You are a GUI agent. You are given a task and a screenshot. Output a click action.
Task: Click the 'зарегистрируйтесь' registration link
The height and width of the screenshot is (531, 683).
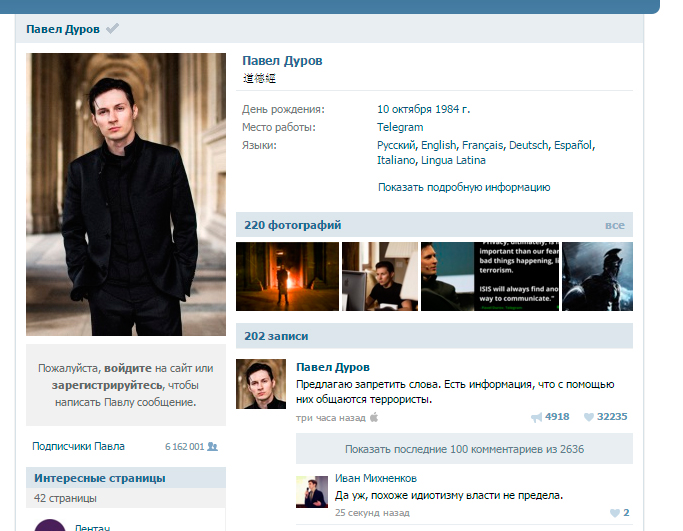[x=107, y=386]
